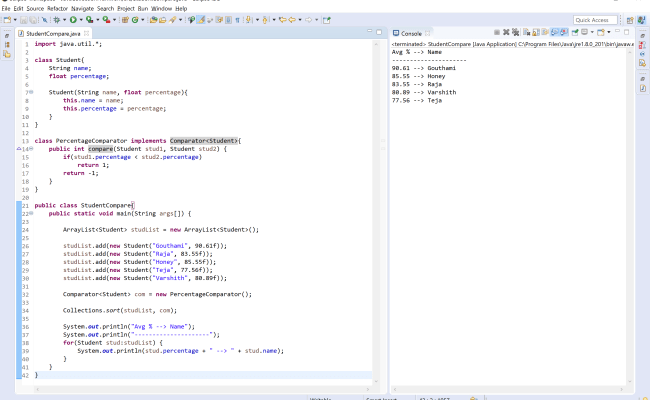
Task: Close the StudentCompare.java tab
Action: pos(86,33)
